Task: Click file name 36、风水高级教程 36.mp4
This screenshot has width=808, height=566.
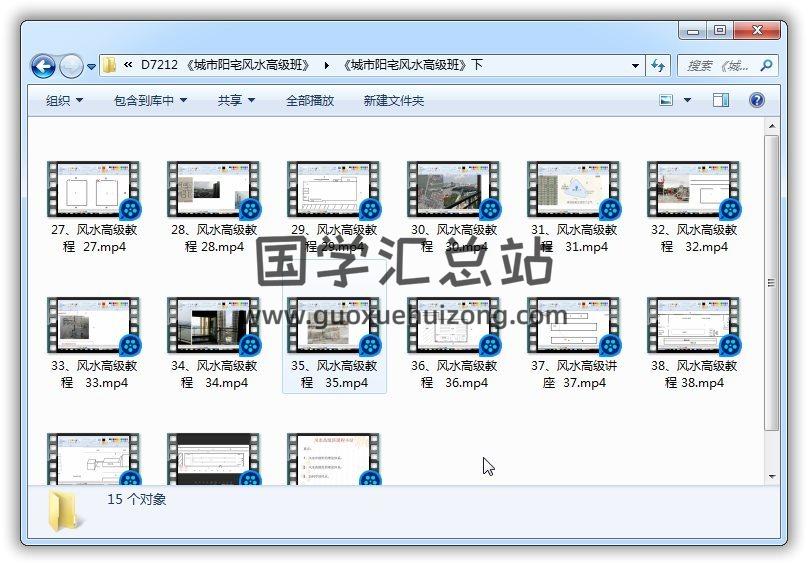Action: click(454, 374)
